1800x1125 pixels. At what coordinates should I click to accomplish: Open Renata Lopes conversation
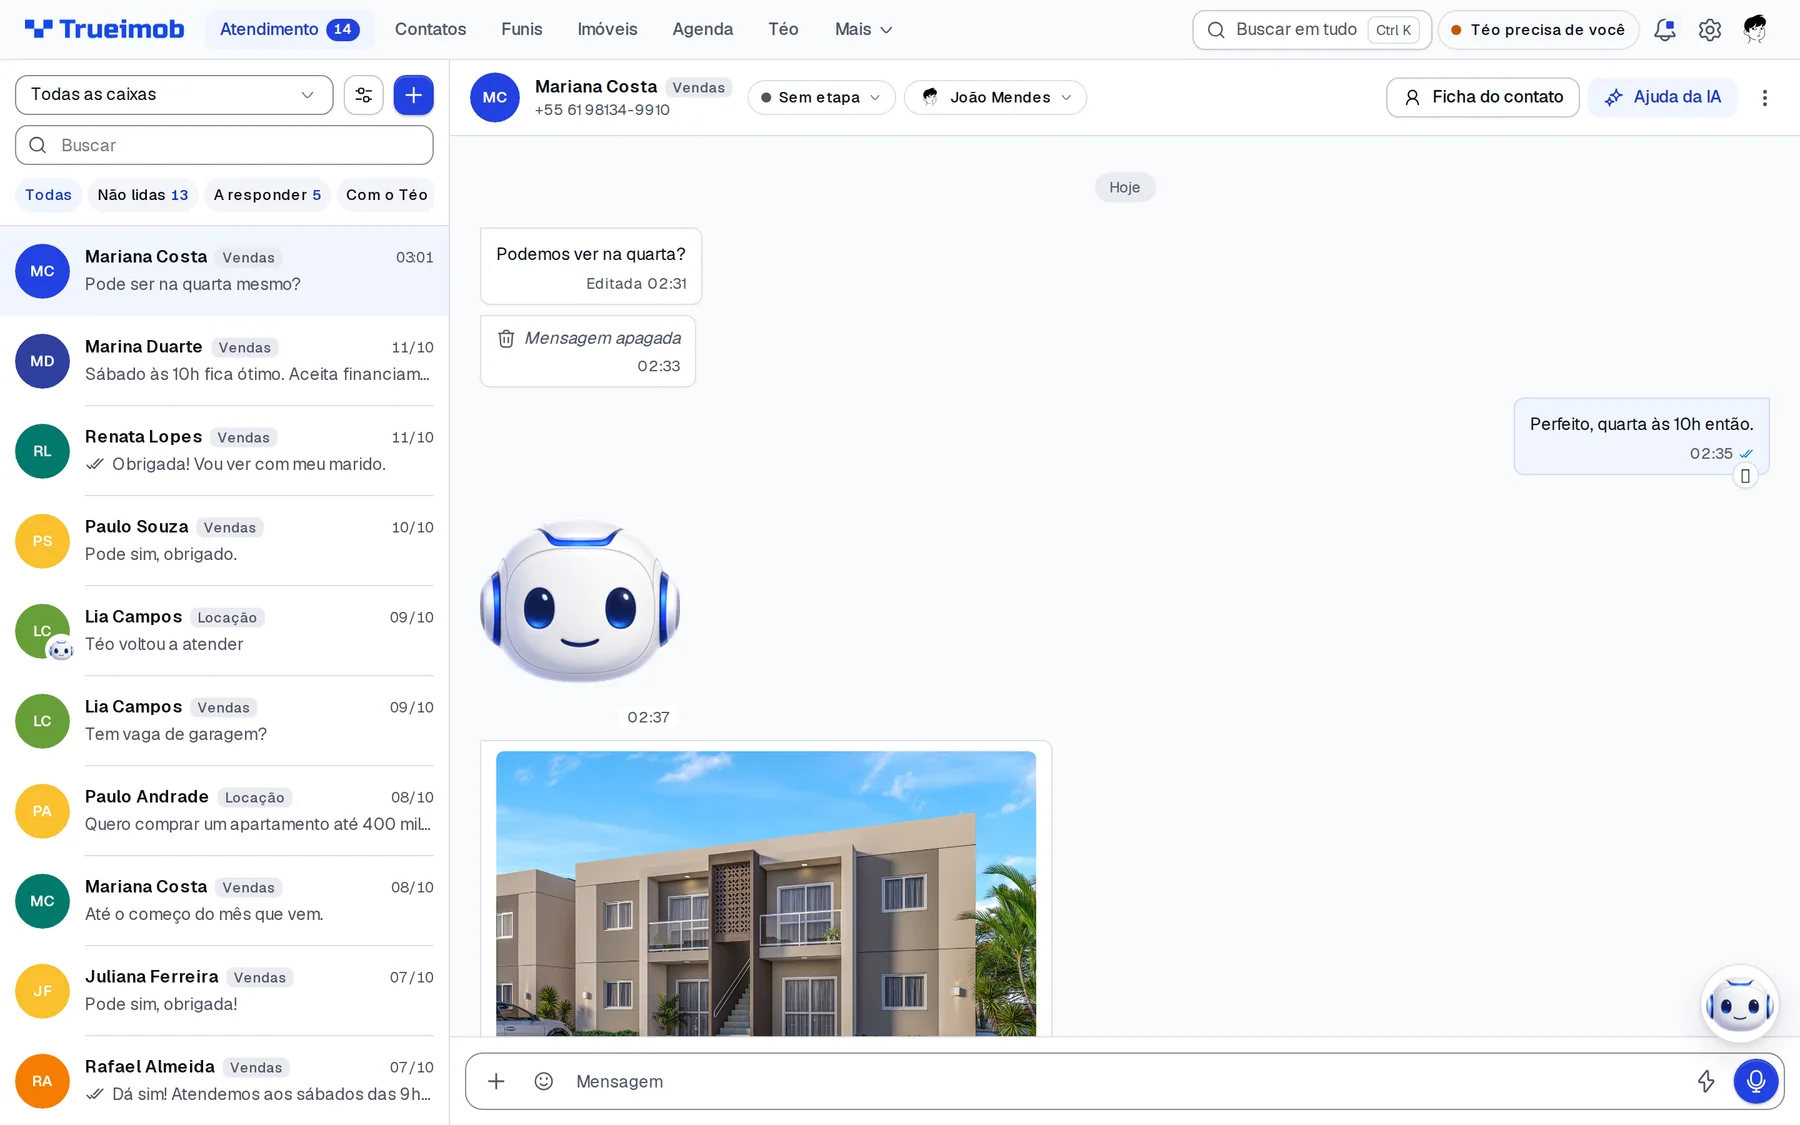[x=224, y=451]
